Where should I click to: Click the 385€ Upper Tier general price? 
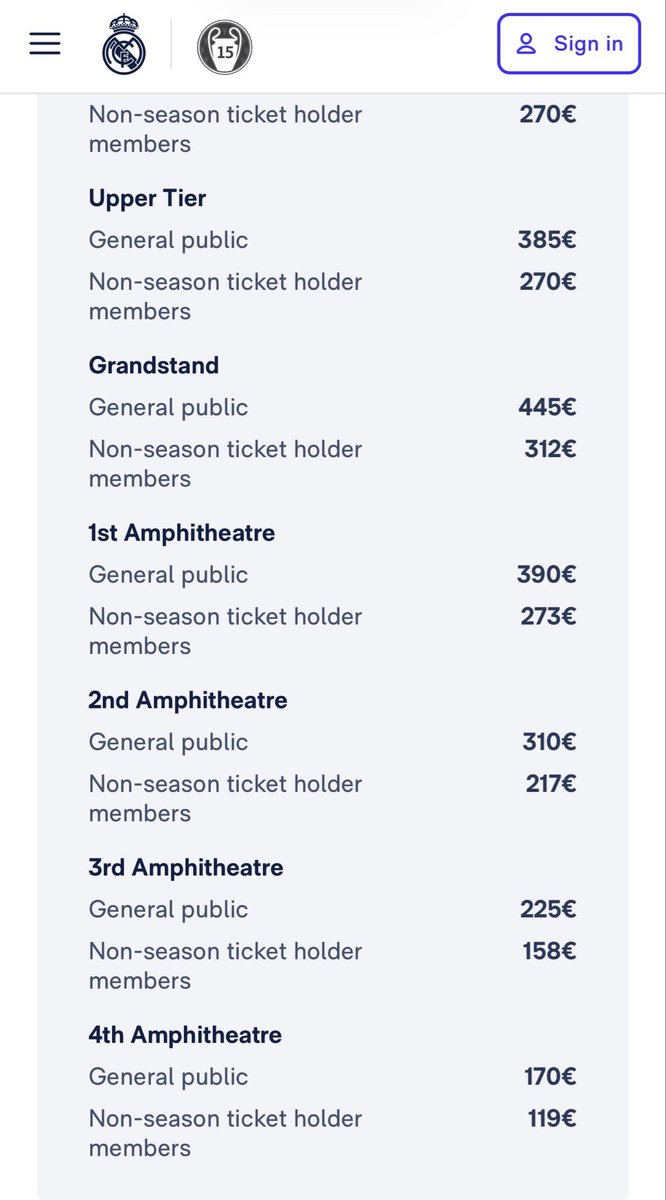(547, 240)
